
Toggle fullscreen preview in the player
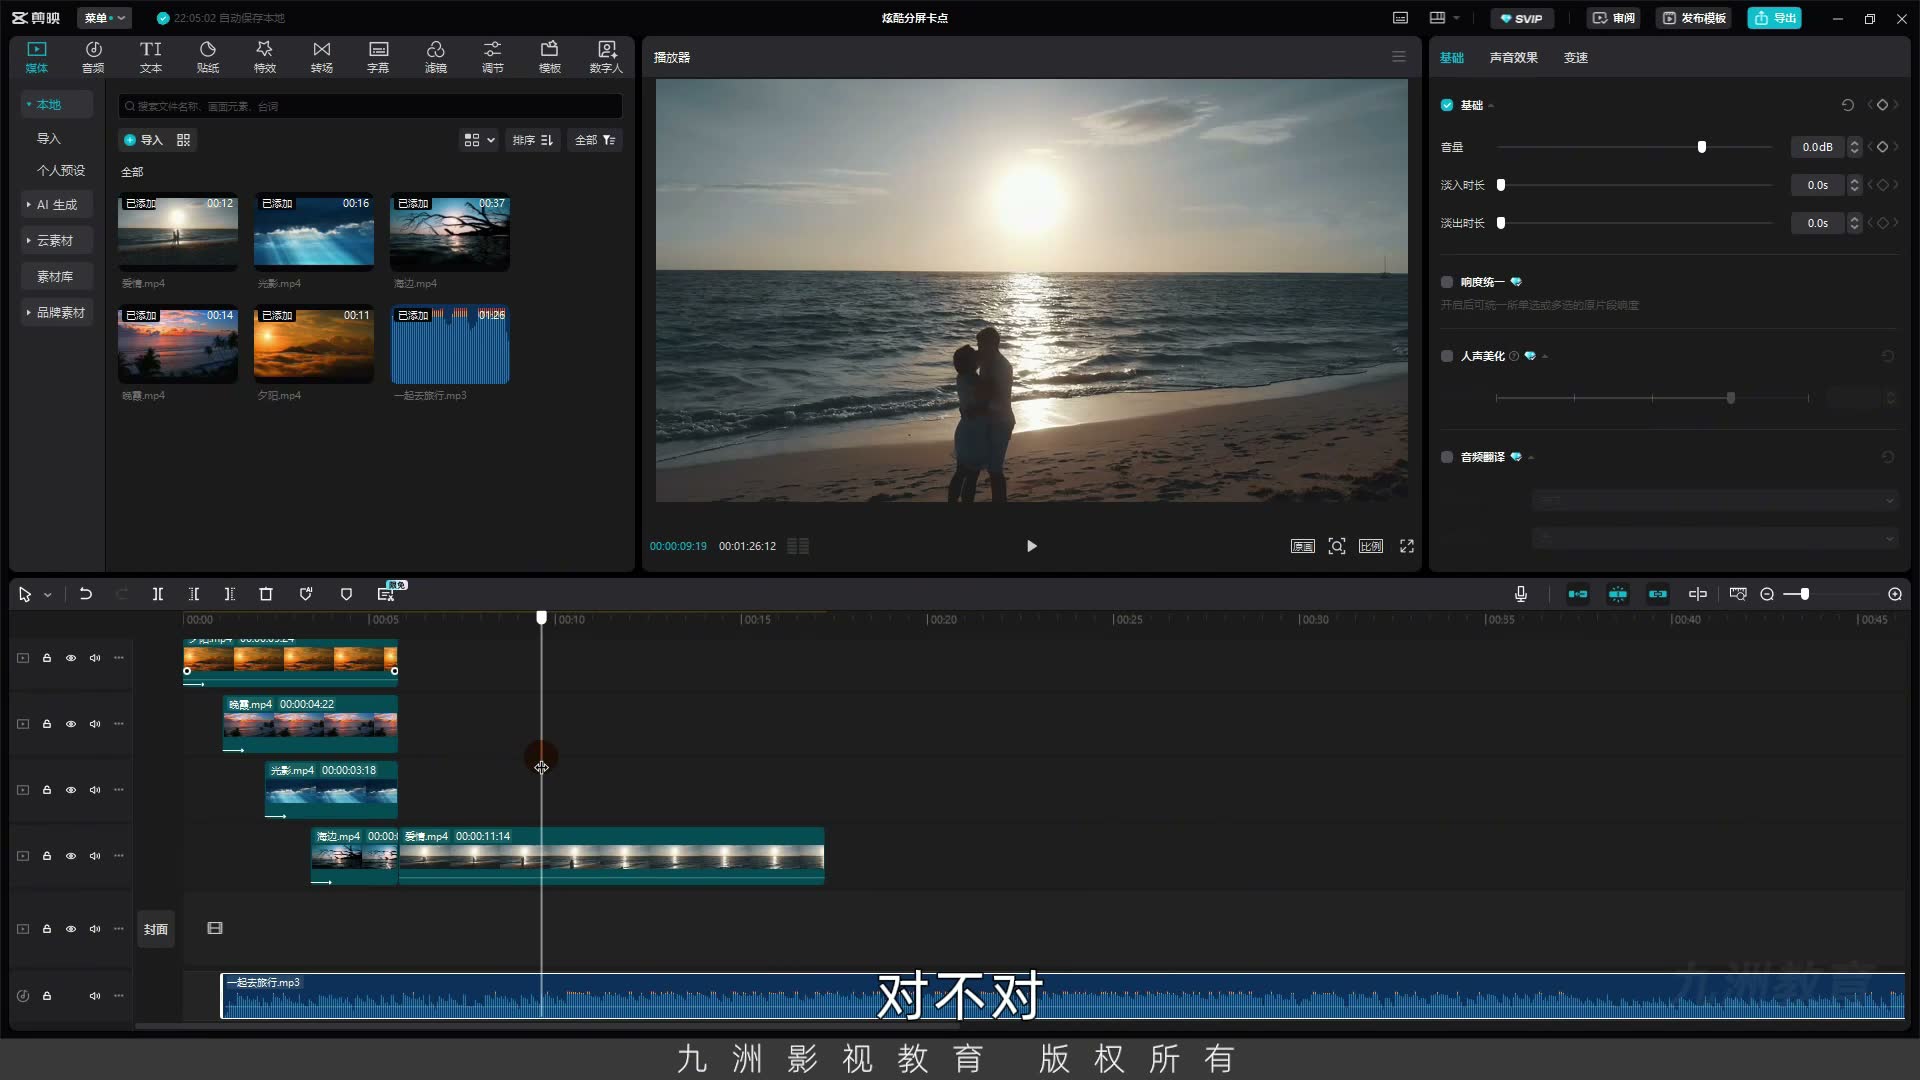coord(1407,546)
